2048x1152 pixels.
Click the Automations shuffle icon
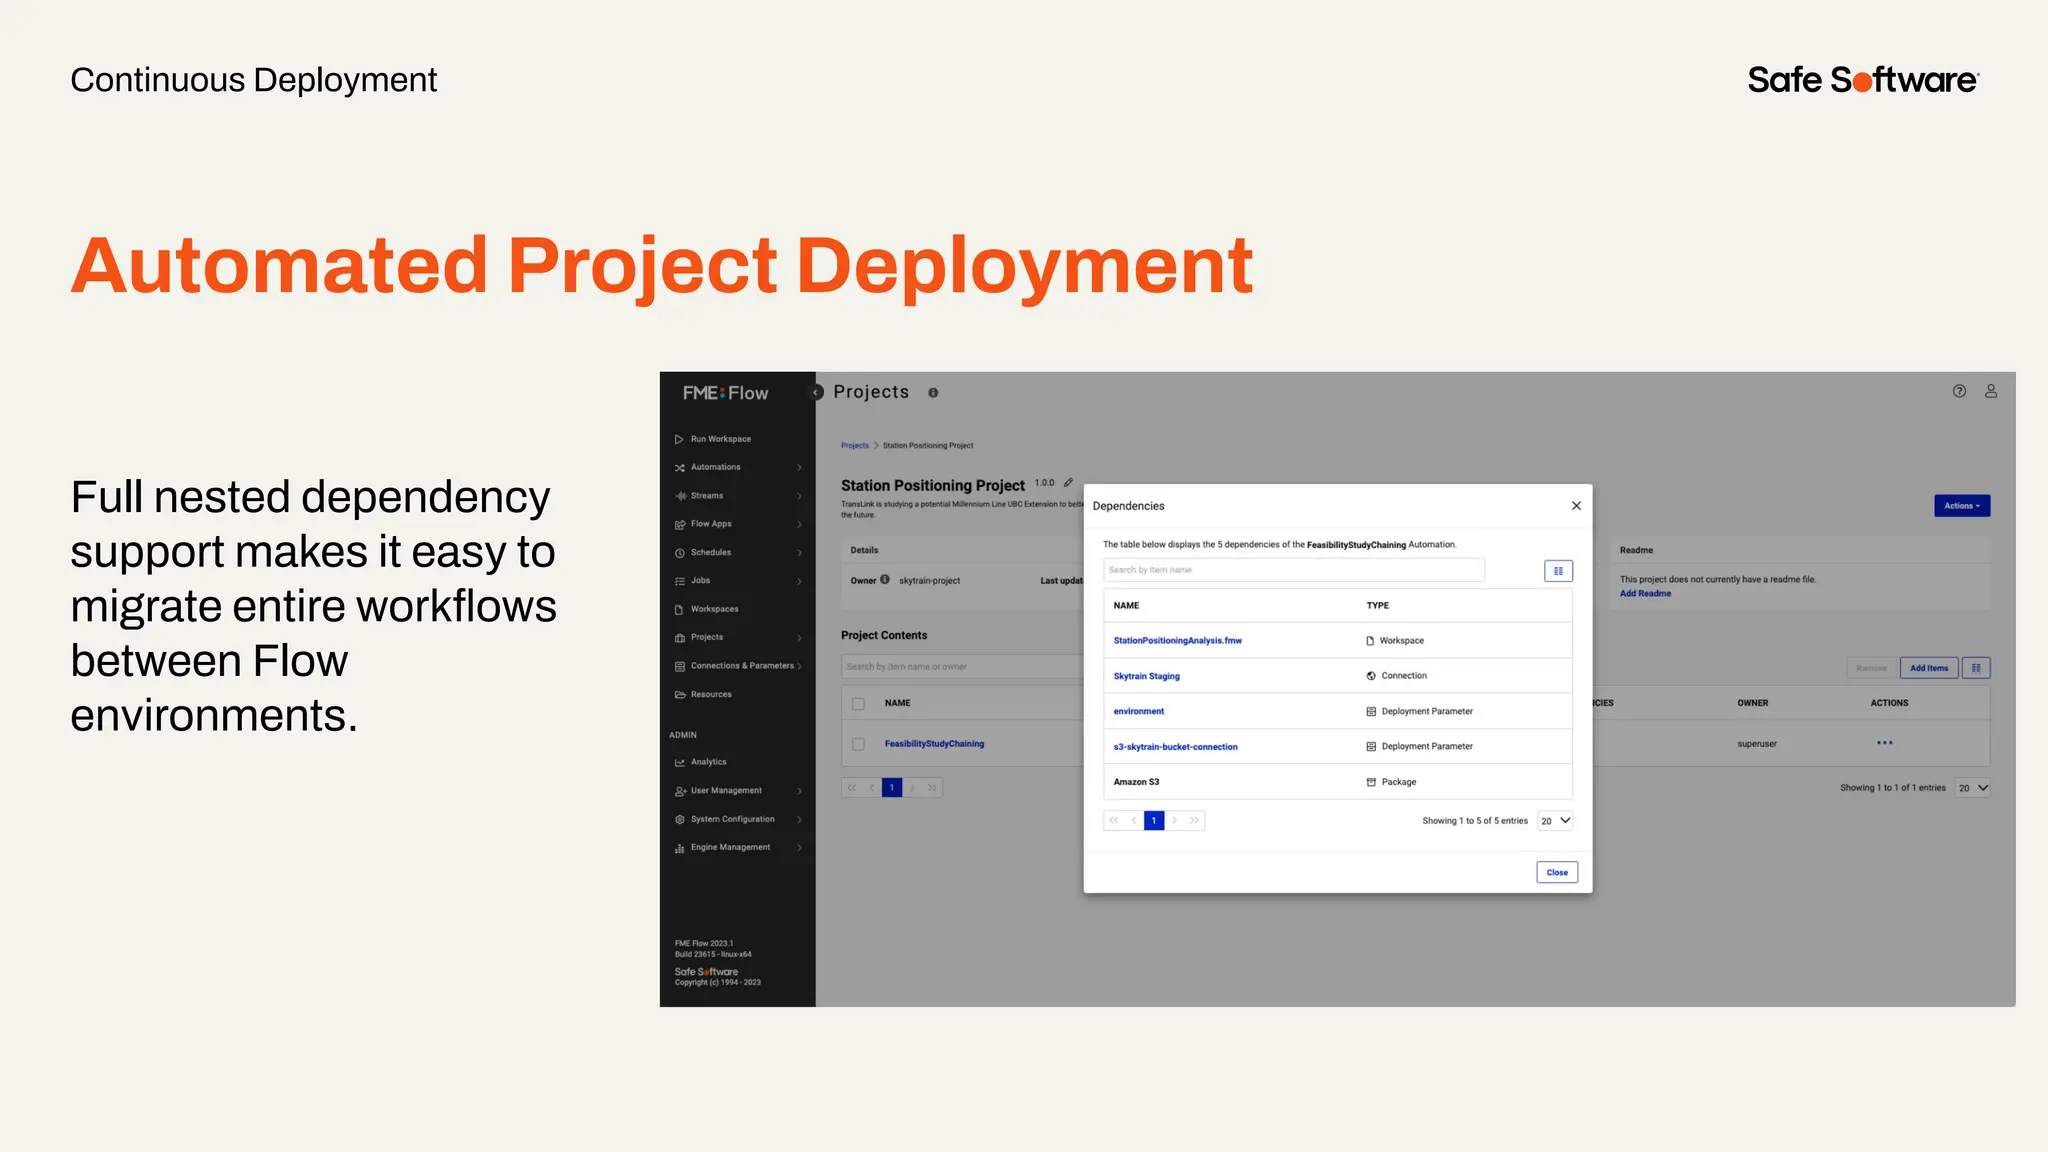click(x=680, y=467)
